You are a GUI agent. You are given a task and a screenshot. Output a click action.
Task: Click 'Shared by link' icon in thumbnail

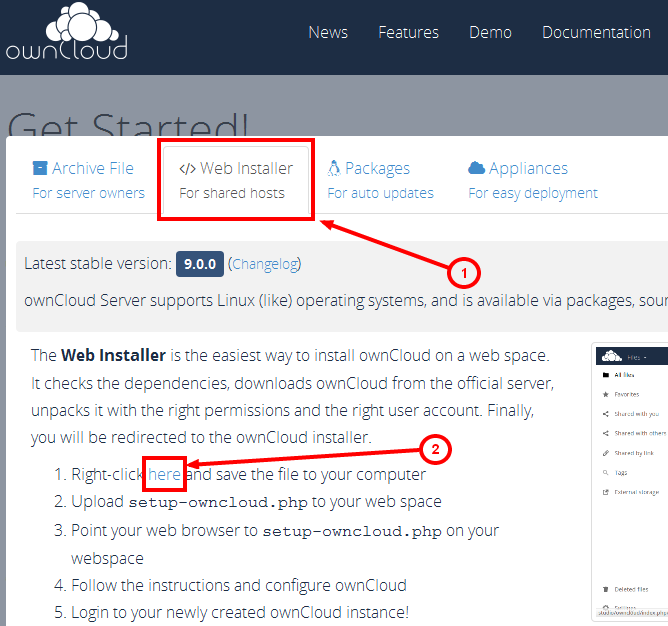click(x=606, y=453)
